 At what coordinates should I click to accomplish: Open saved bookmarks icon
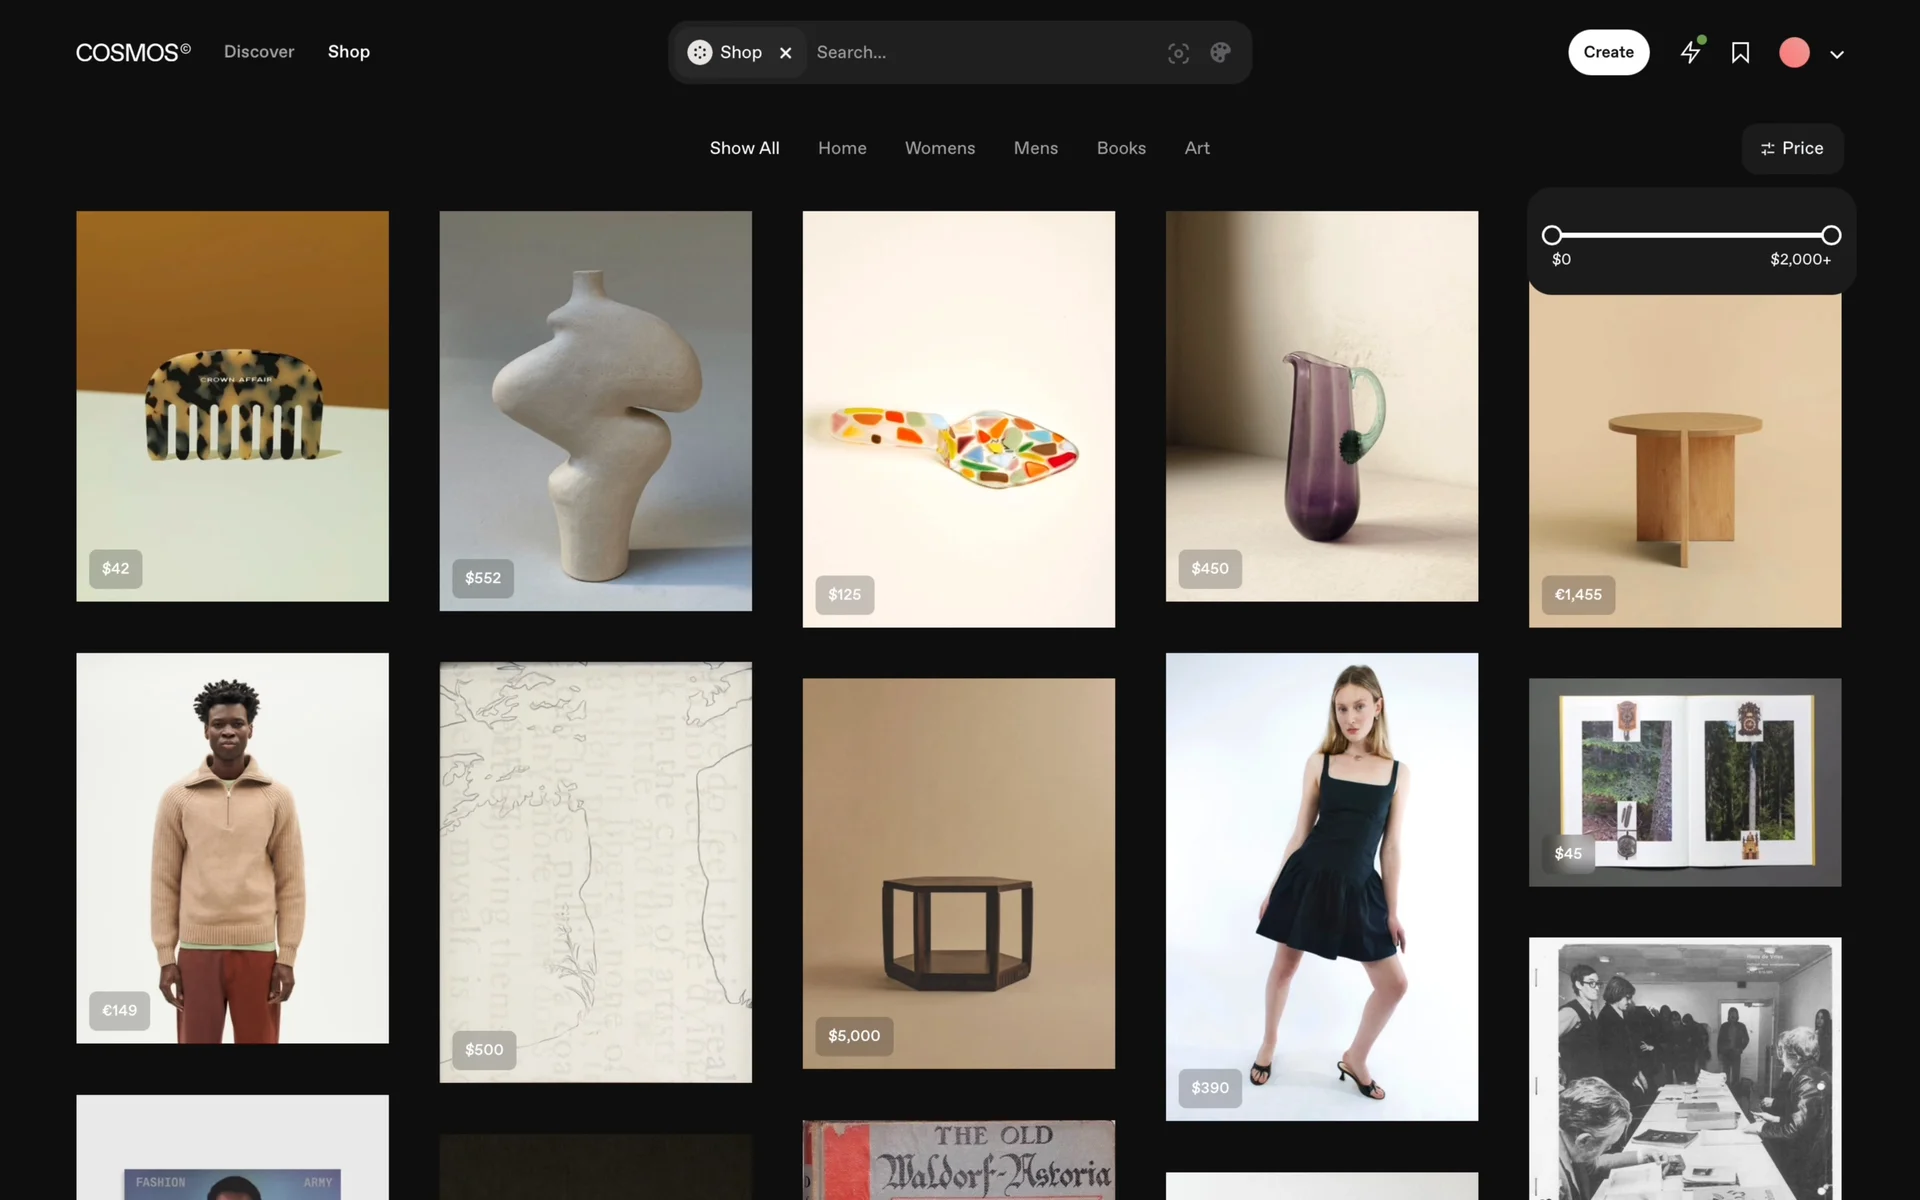pyautogui.click(x=1740, y=53)
